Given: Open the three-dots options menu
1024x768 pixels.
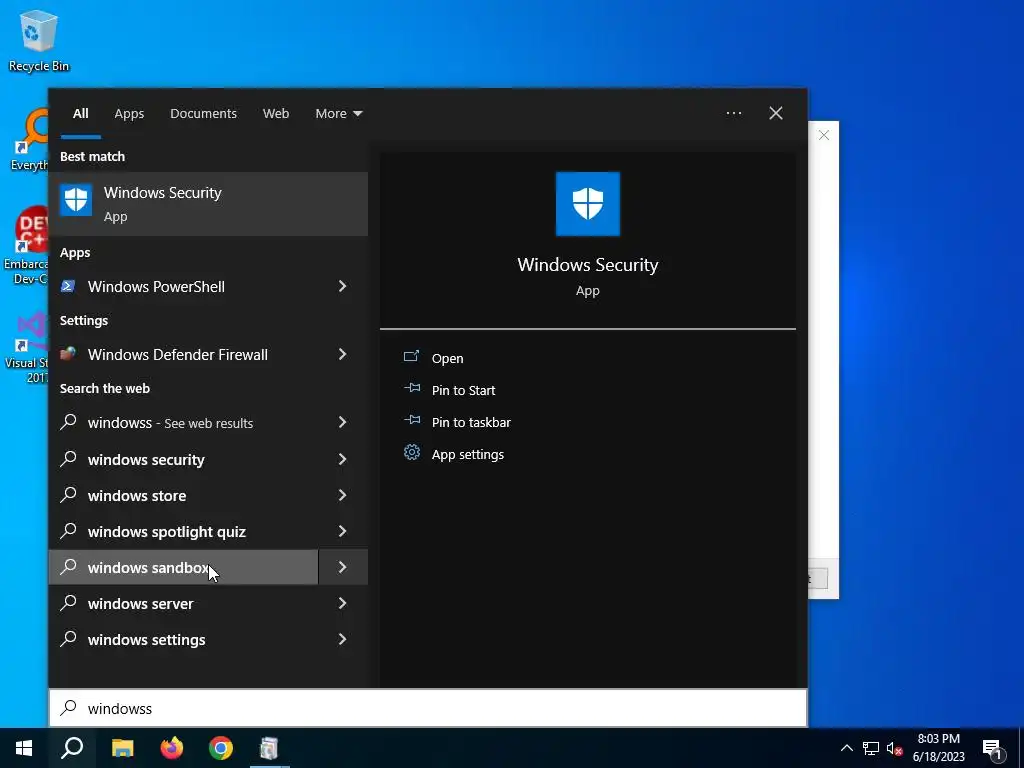Looking at the screenshot, I should [734, 113].
